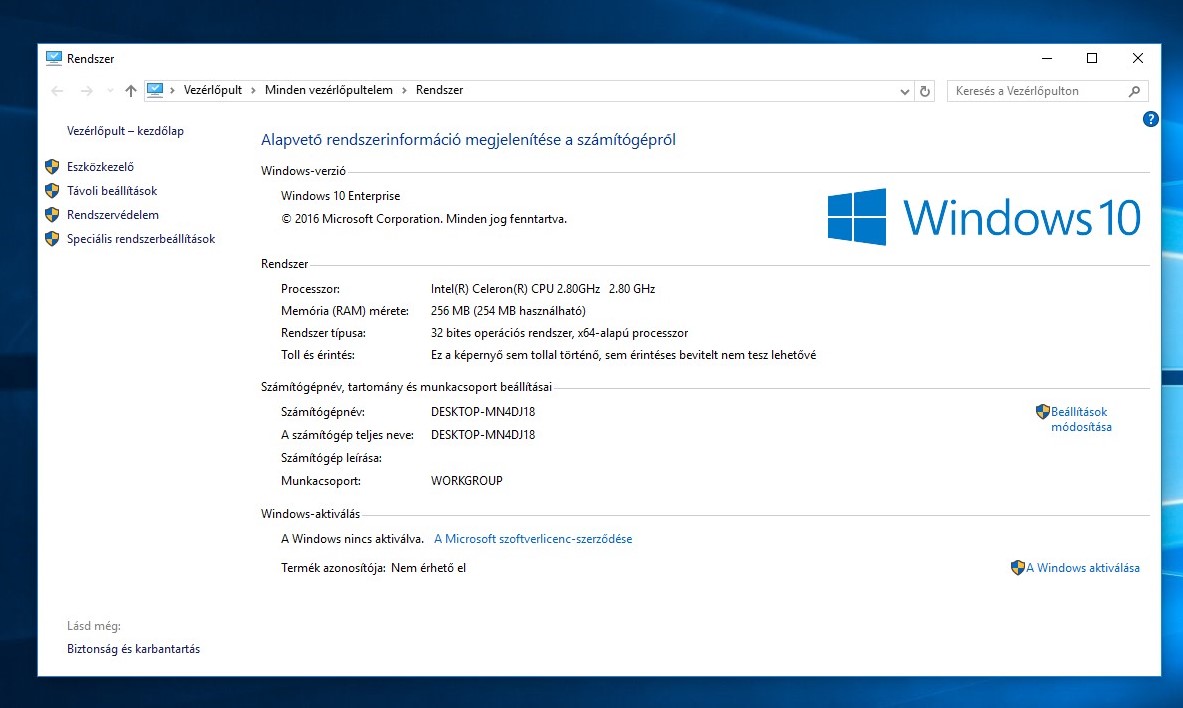Refresh the page with refresh icon
Viewport: 1183px width, 708px height.
925,91
